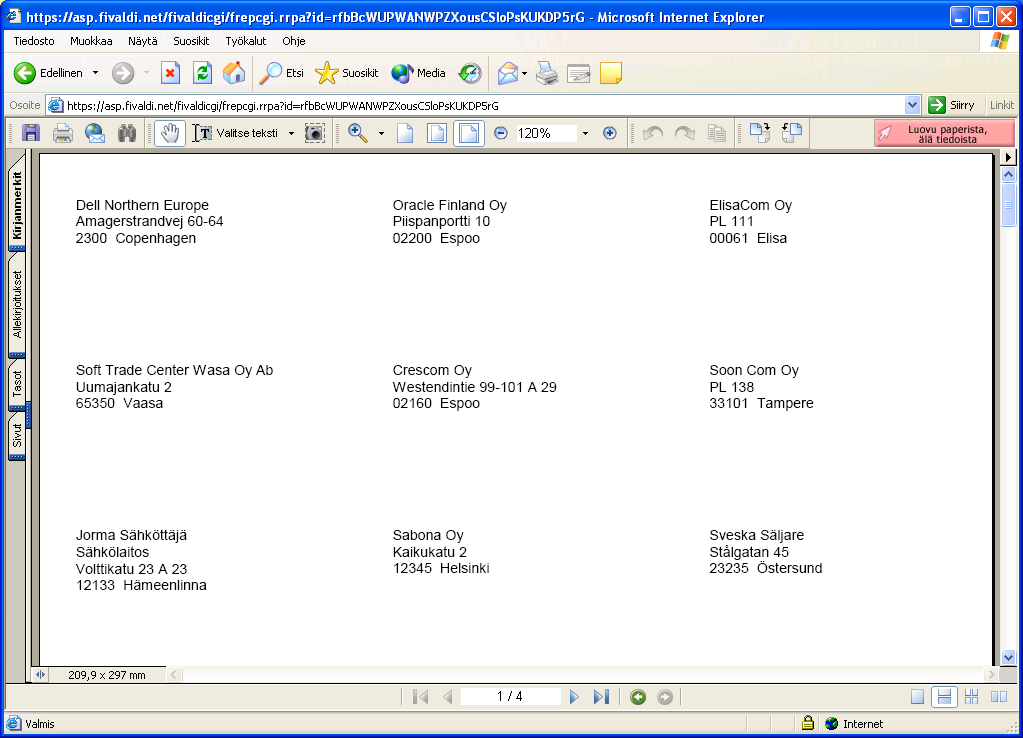The height and width of the screenshot is (738, 1023).
Task: Zoom out with the minus button
Action: [x=500, y=133]
